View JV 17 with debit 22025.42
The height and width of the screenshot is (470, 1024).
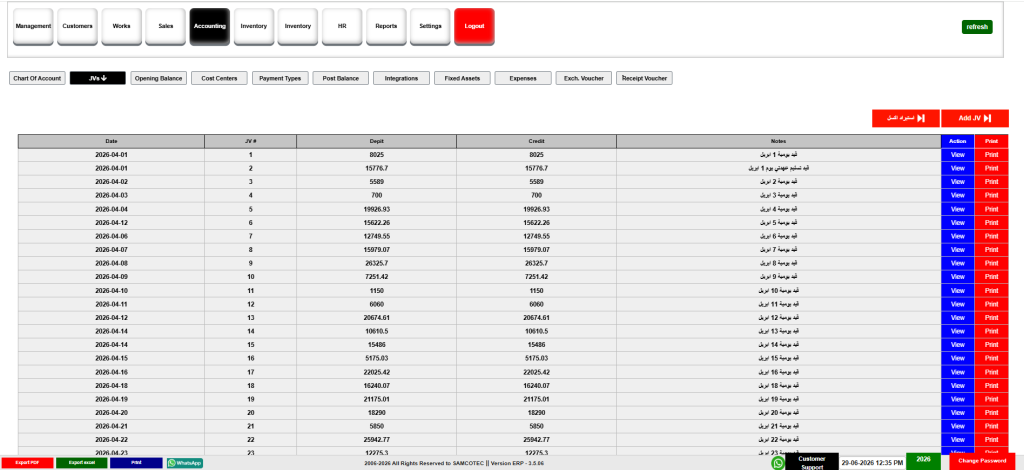[957, 371]
